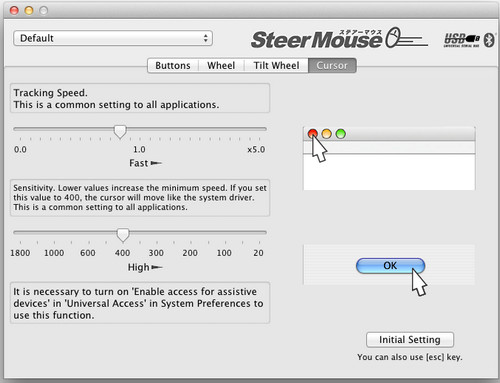Click the Sensitivity description text box

(140, 198)
